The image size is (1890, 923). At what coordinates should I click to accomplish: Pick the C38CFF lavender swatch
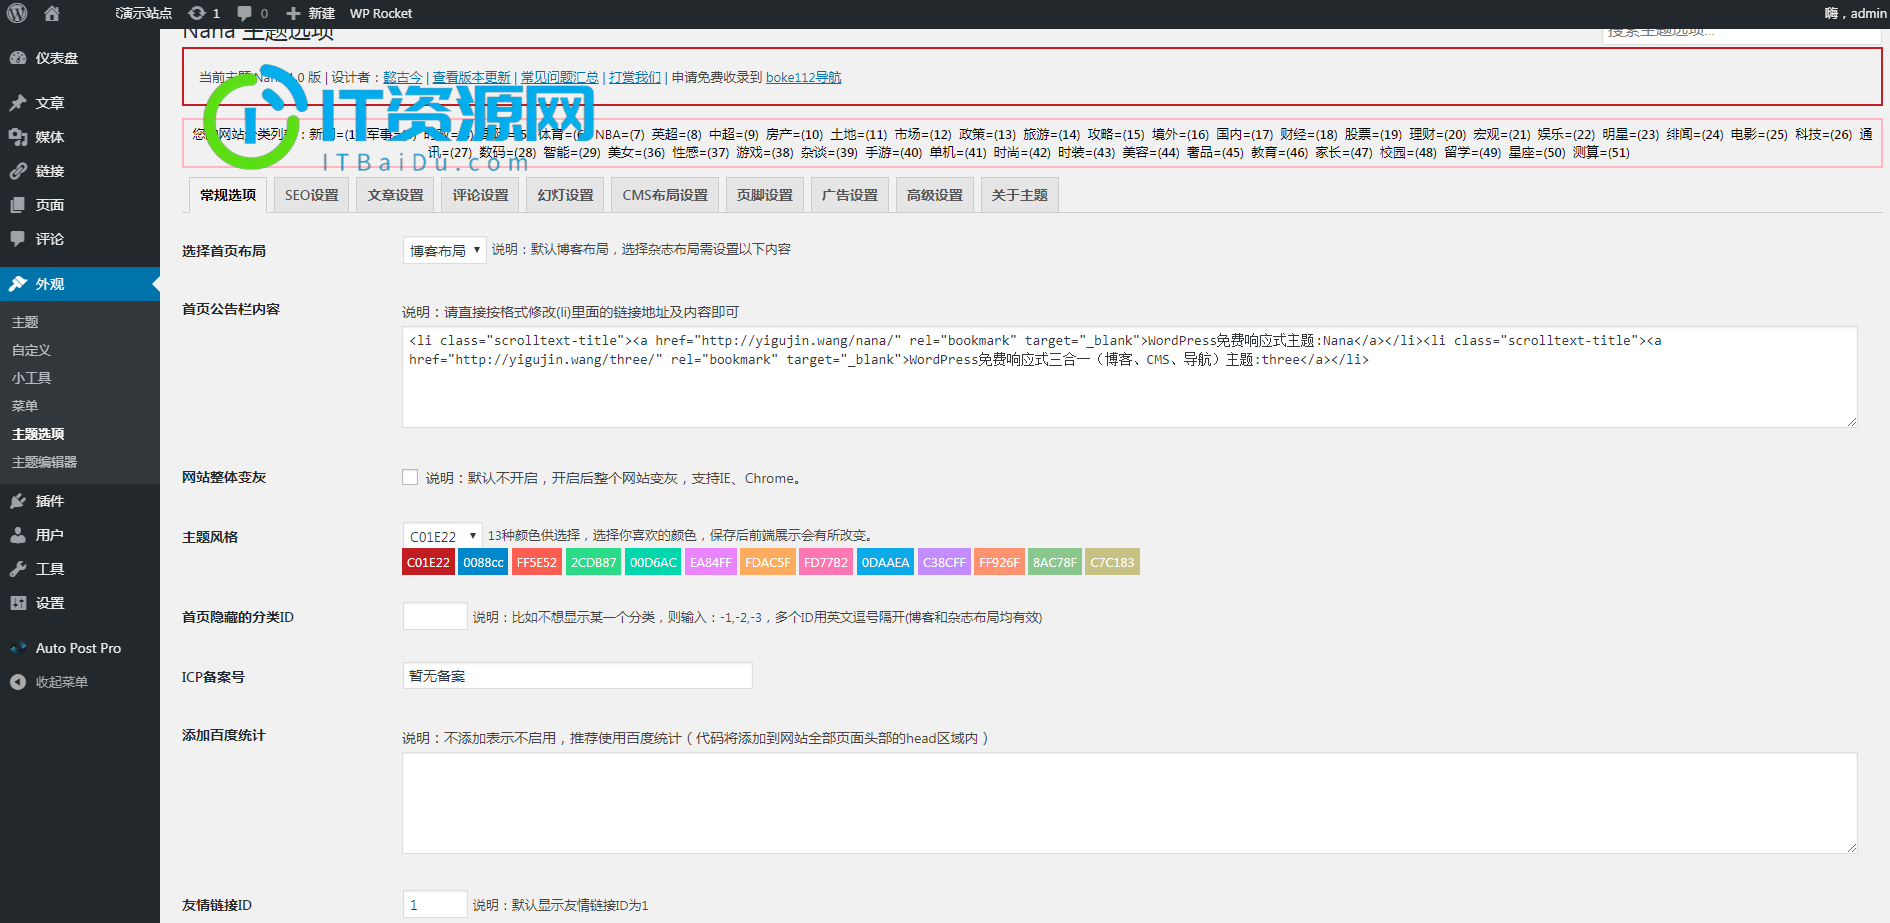point(944,562)
